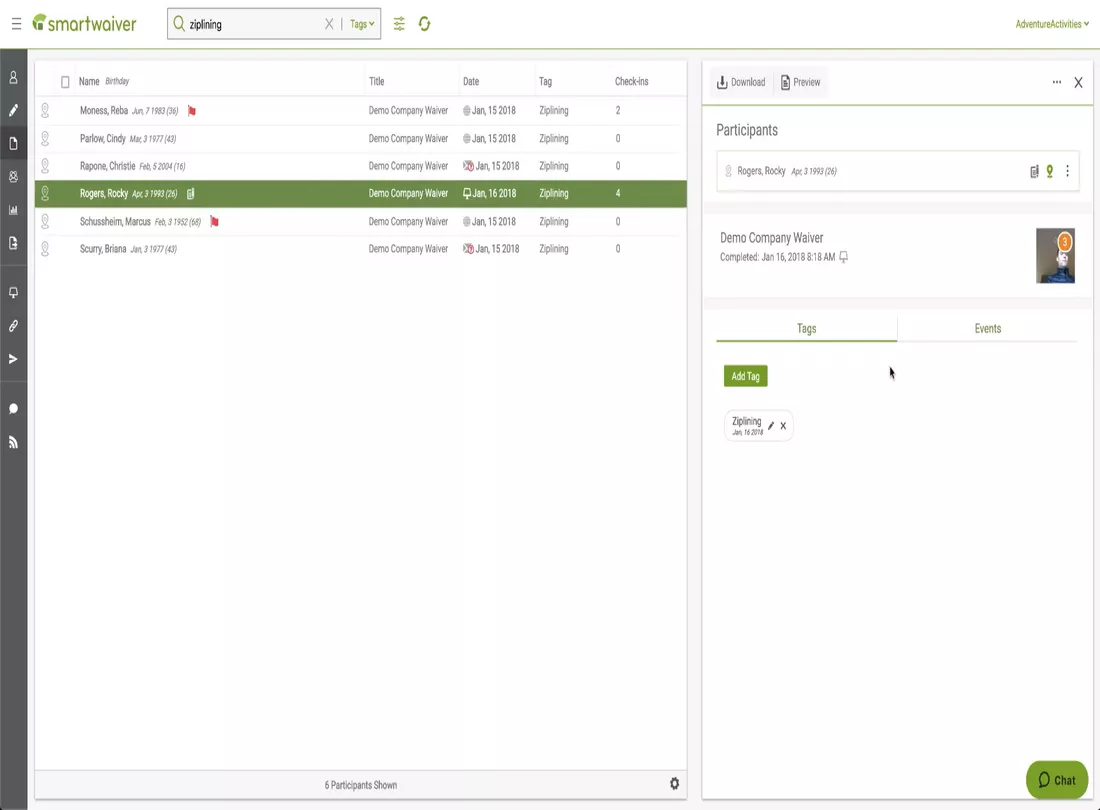Switch to the Events tab
This screenshot has height=810, width=1100.
987,329
